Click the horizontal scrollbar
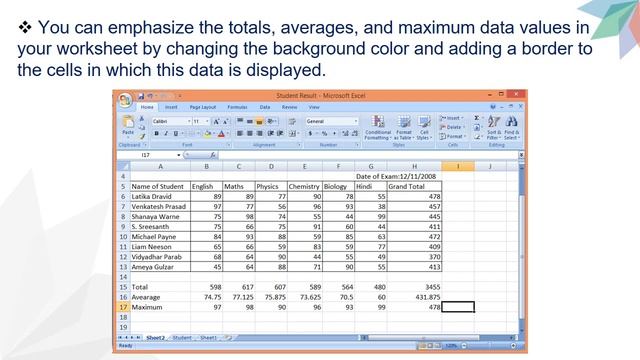 pos(439,338)
